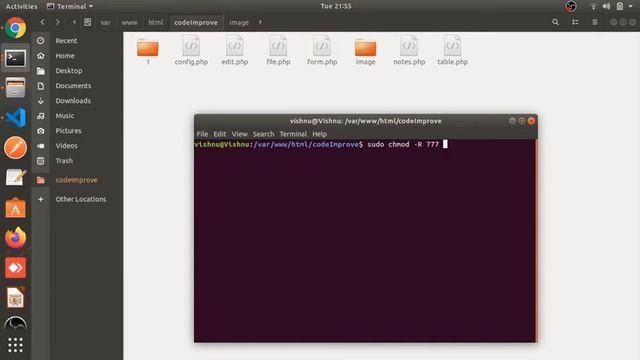Image resolution: width=640 pixels, height=360 pixels.
Task: Select form.php file
Action: [x=322, y=51]
